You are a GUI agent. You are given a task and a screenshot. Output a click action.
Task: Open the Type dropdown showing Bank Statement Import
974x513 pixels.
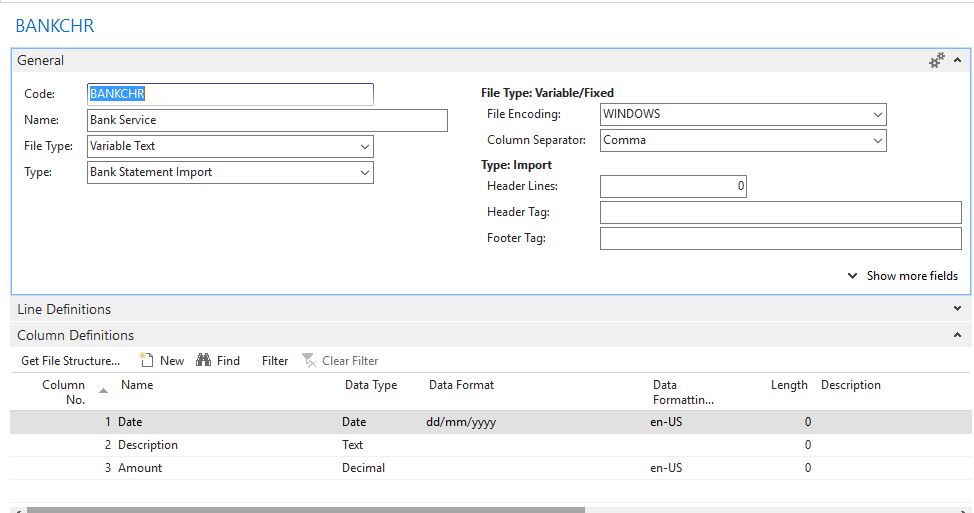tap(365, 173)
